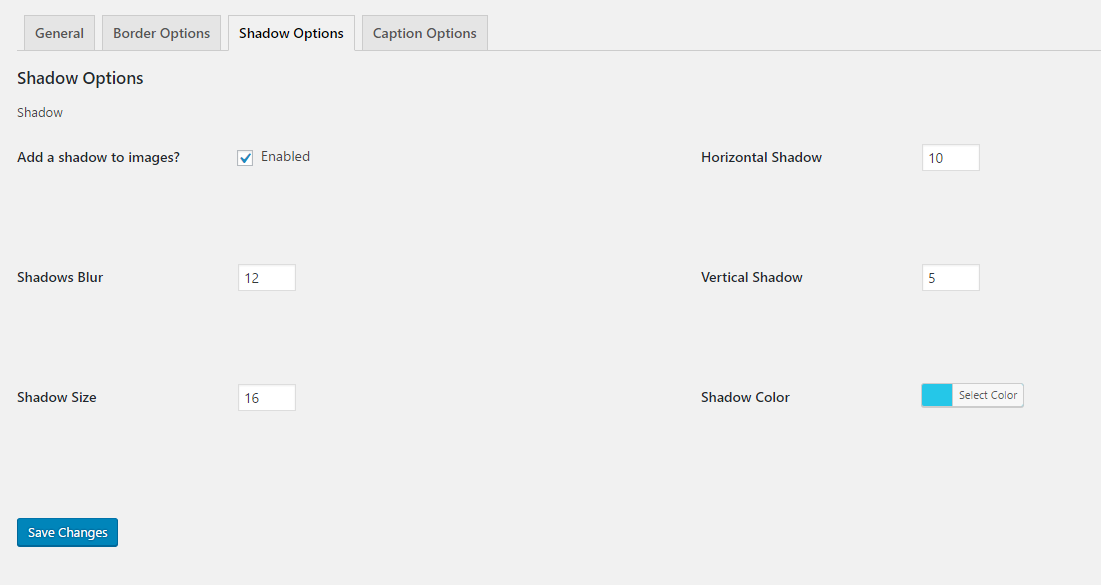This screenshot has width=1101, height=585.
Task: Click the Horizontal Shadow label
Action: click(x=761, y=158)
